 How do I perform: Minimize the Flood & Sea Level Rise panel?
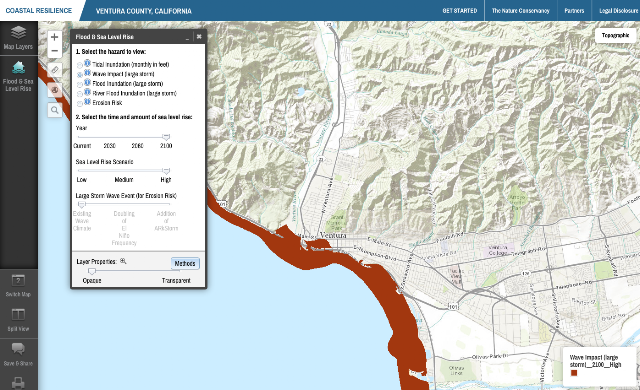[x=187, y=37]
